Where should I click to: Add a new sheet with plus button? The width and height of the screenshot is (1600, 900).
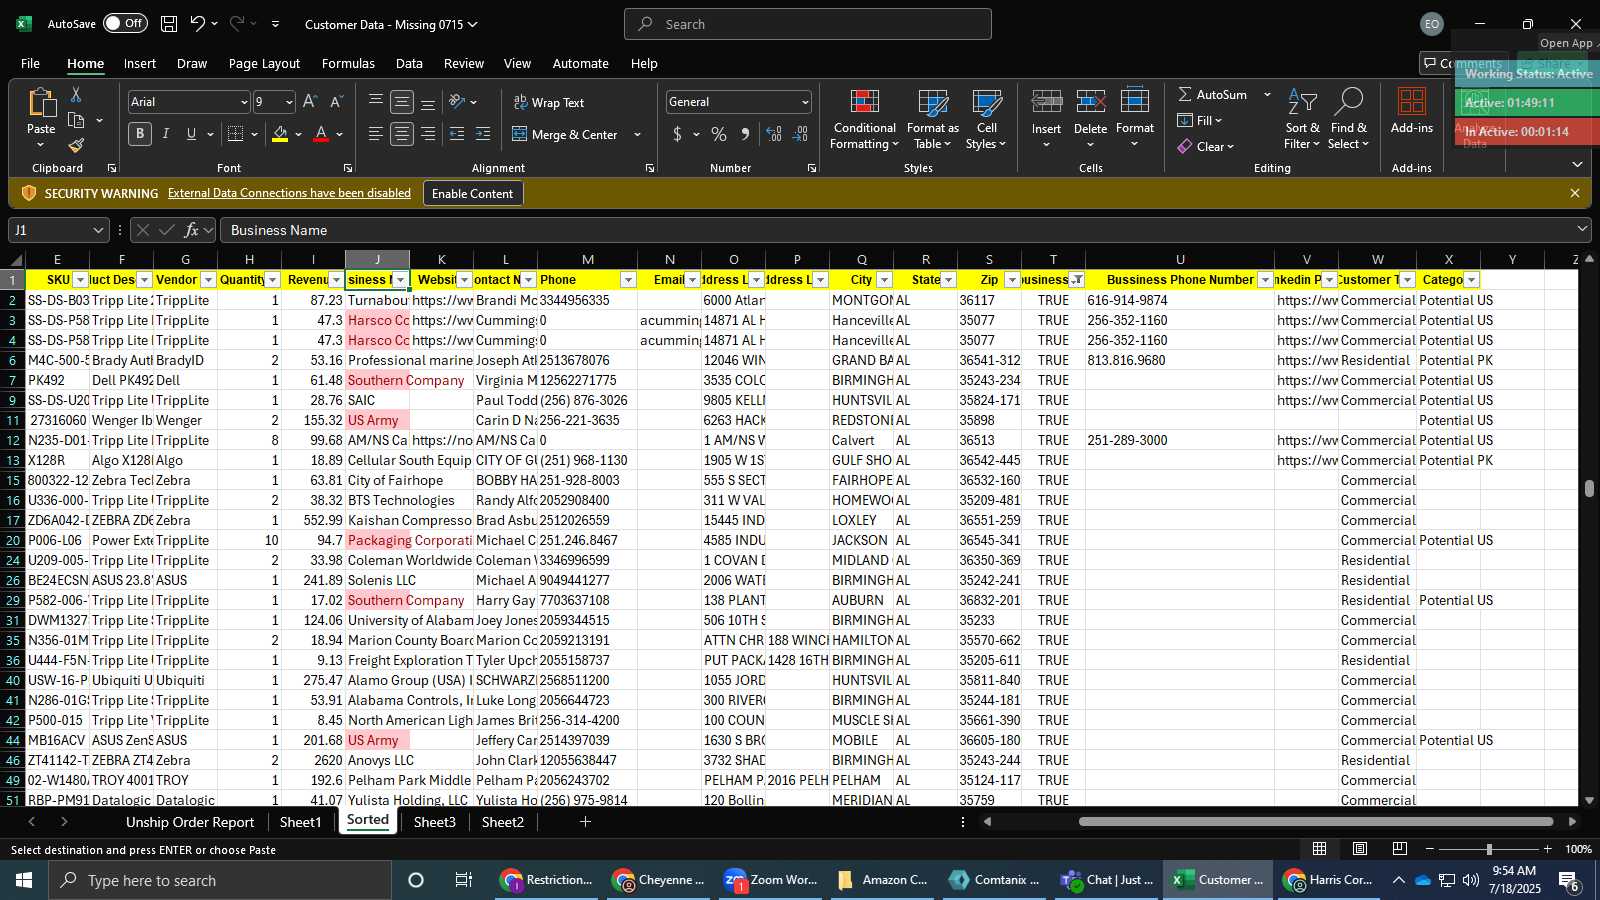coord(585,822)
